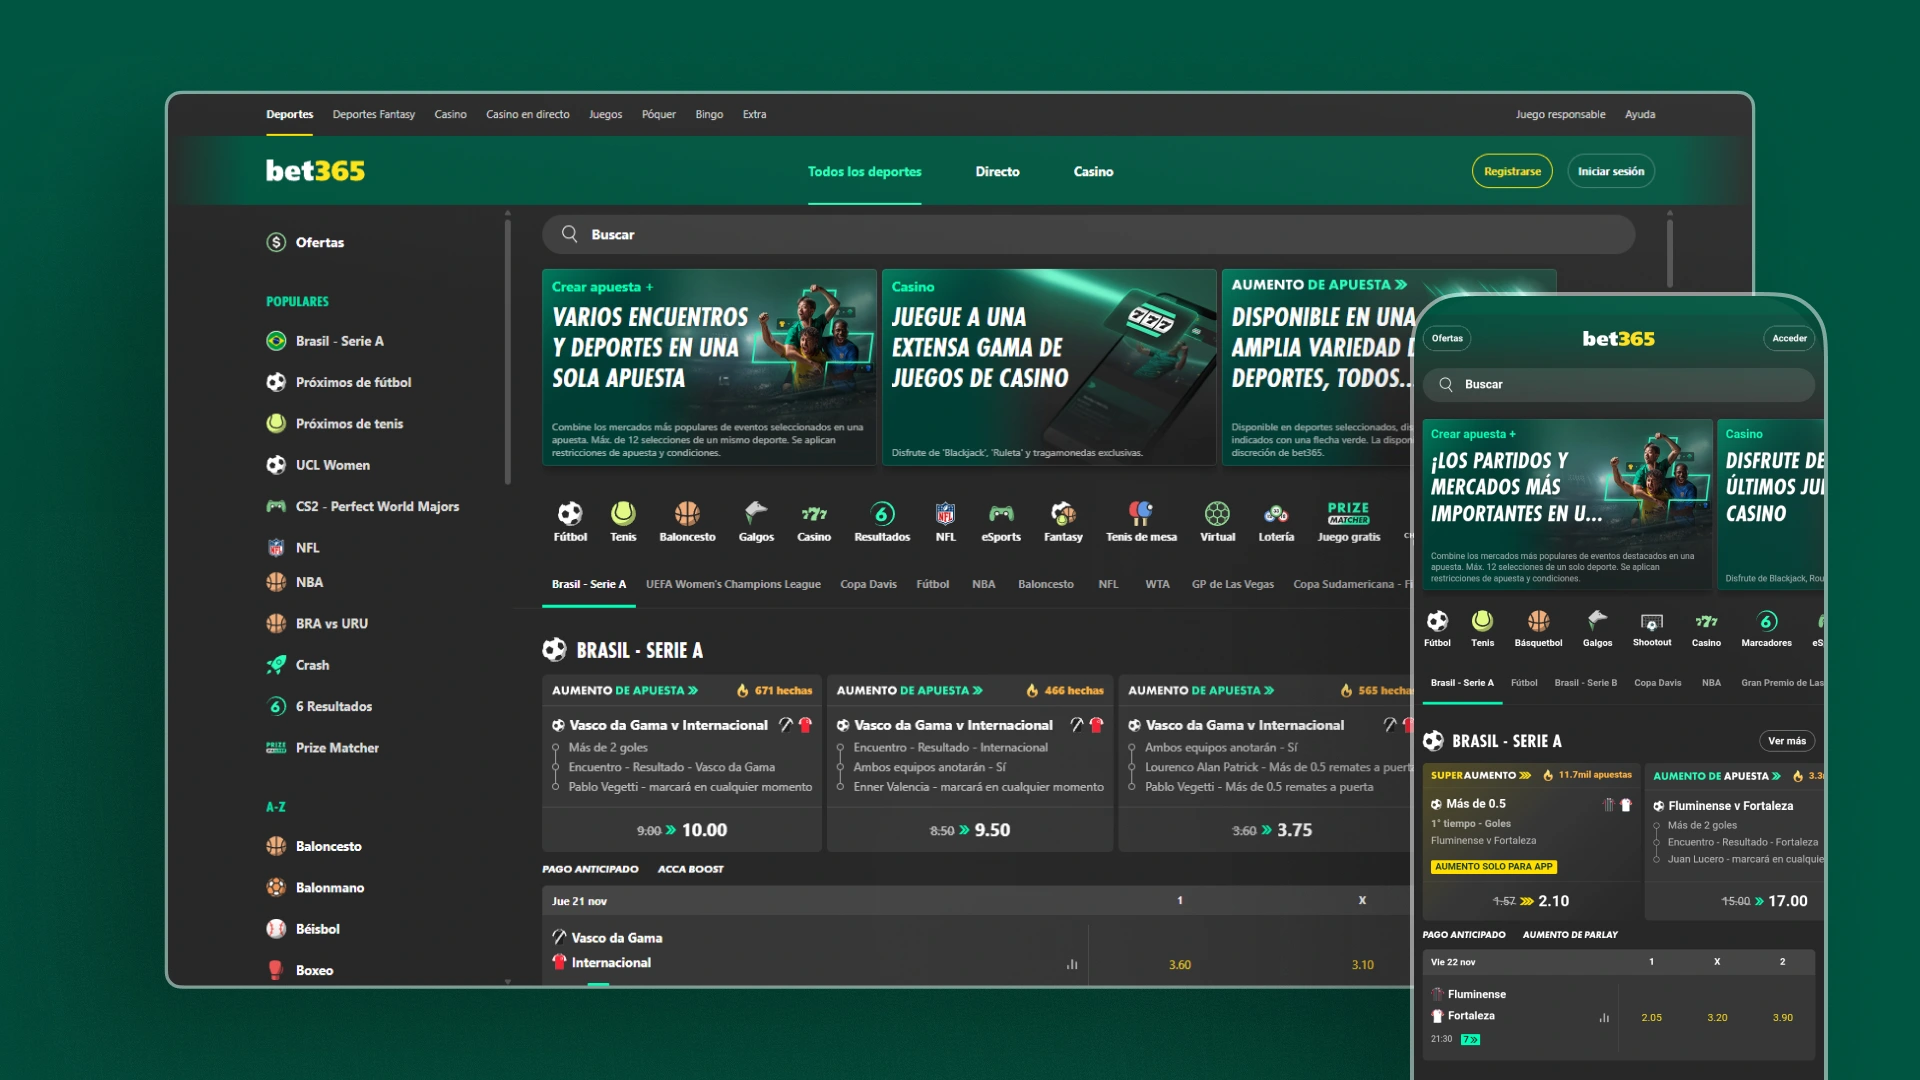Open mobile Shootout icon
1920x1080 pixels.
pos(1651,621)
